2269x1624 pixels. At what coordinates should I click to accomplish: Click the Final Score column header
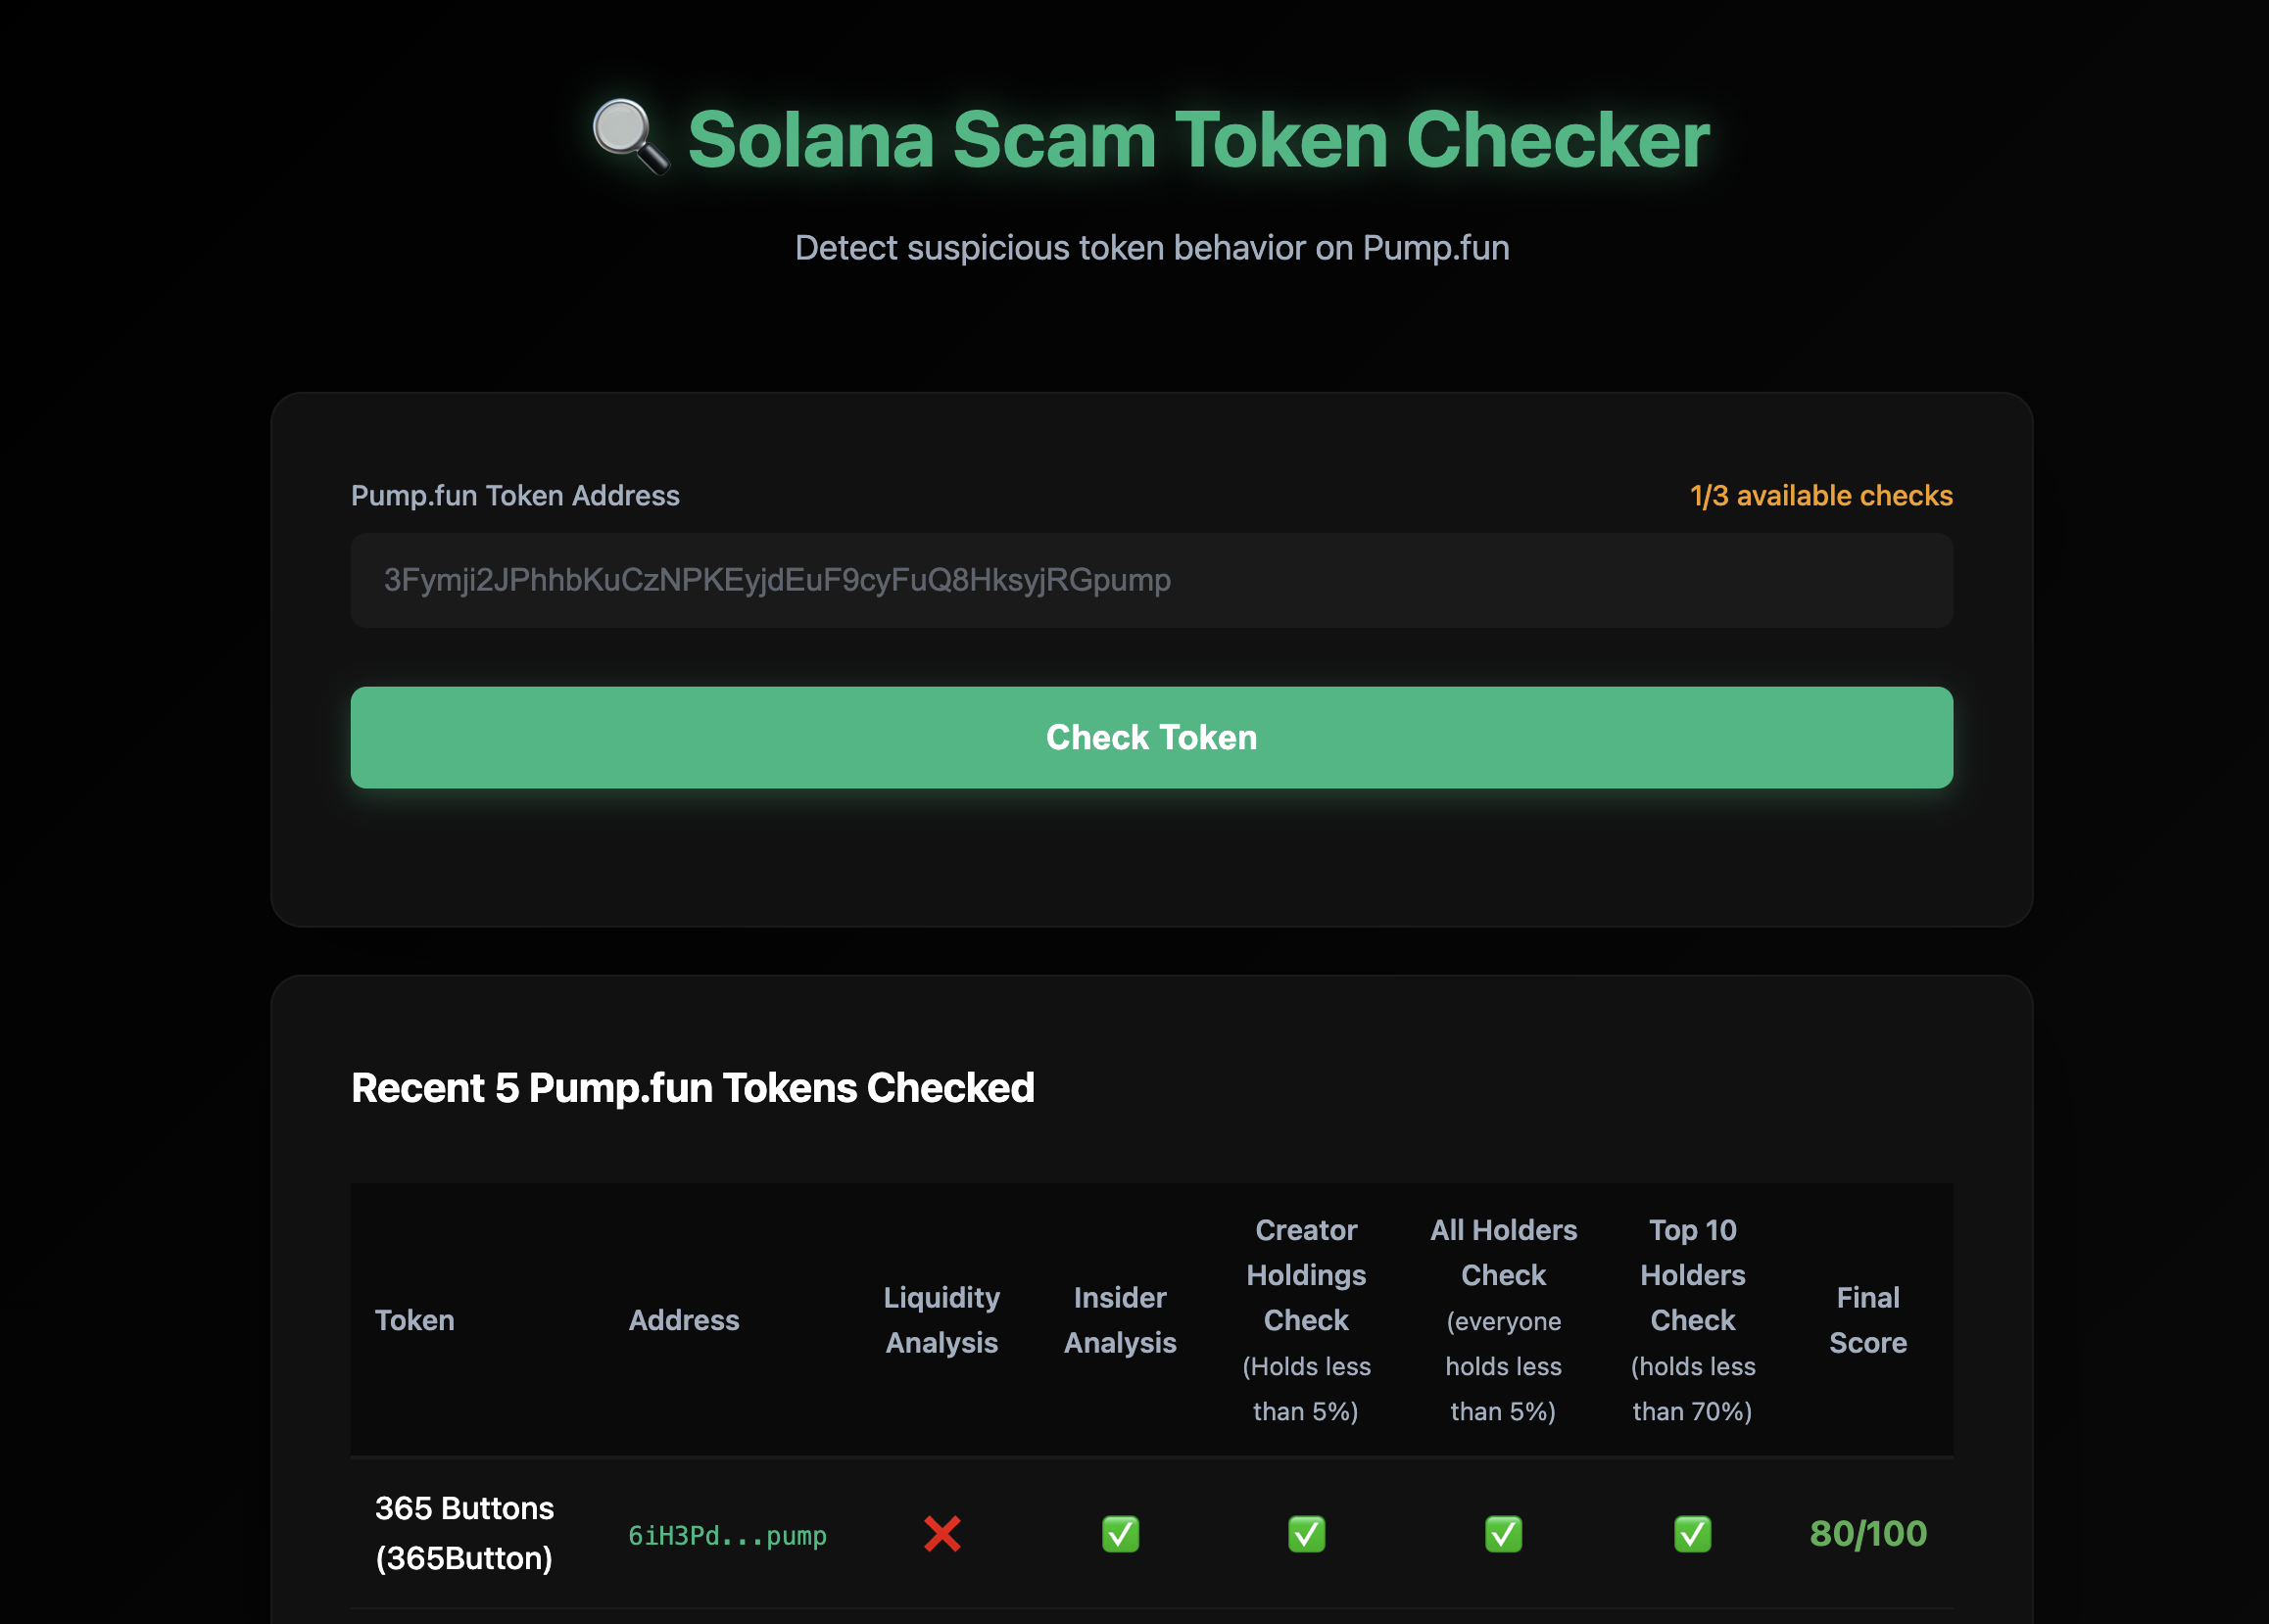(x=1867, y=1320)
